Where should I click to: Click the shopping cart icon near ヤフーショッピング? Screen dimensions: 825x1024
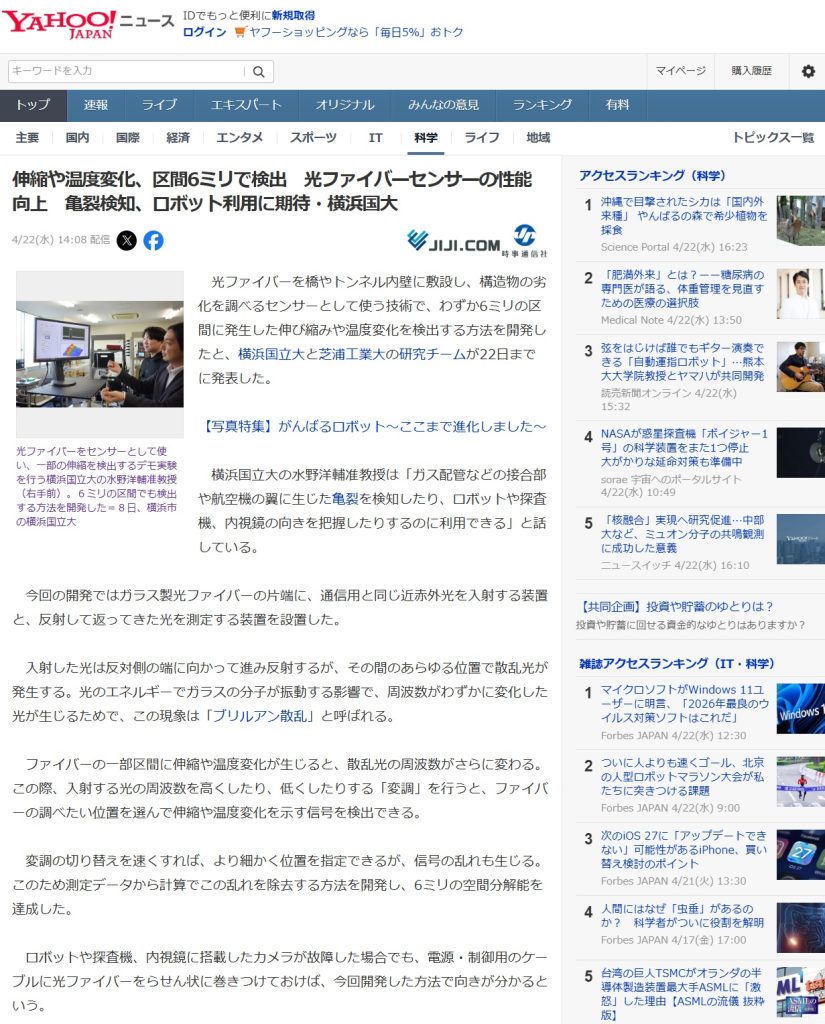240,32
